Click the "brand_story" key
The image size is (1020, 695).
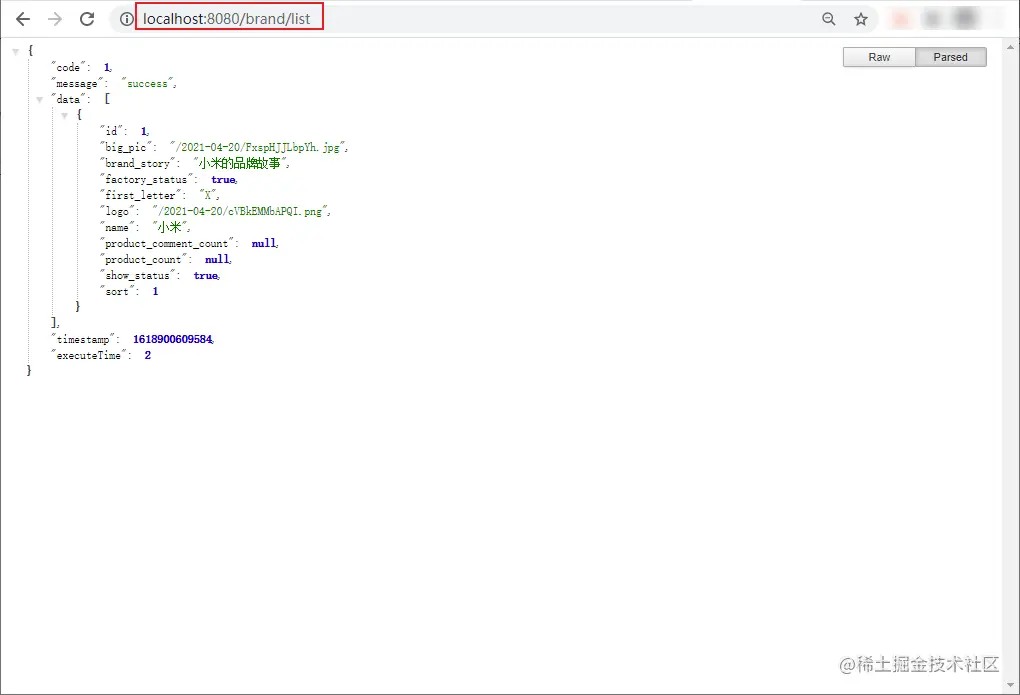tap(137, 163)
